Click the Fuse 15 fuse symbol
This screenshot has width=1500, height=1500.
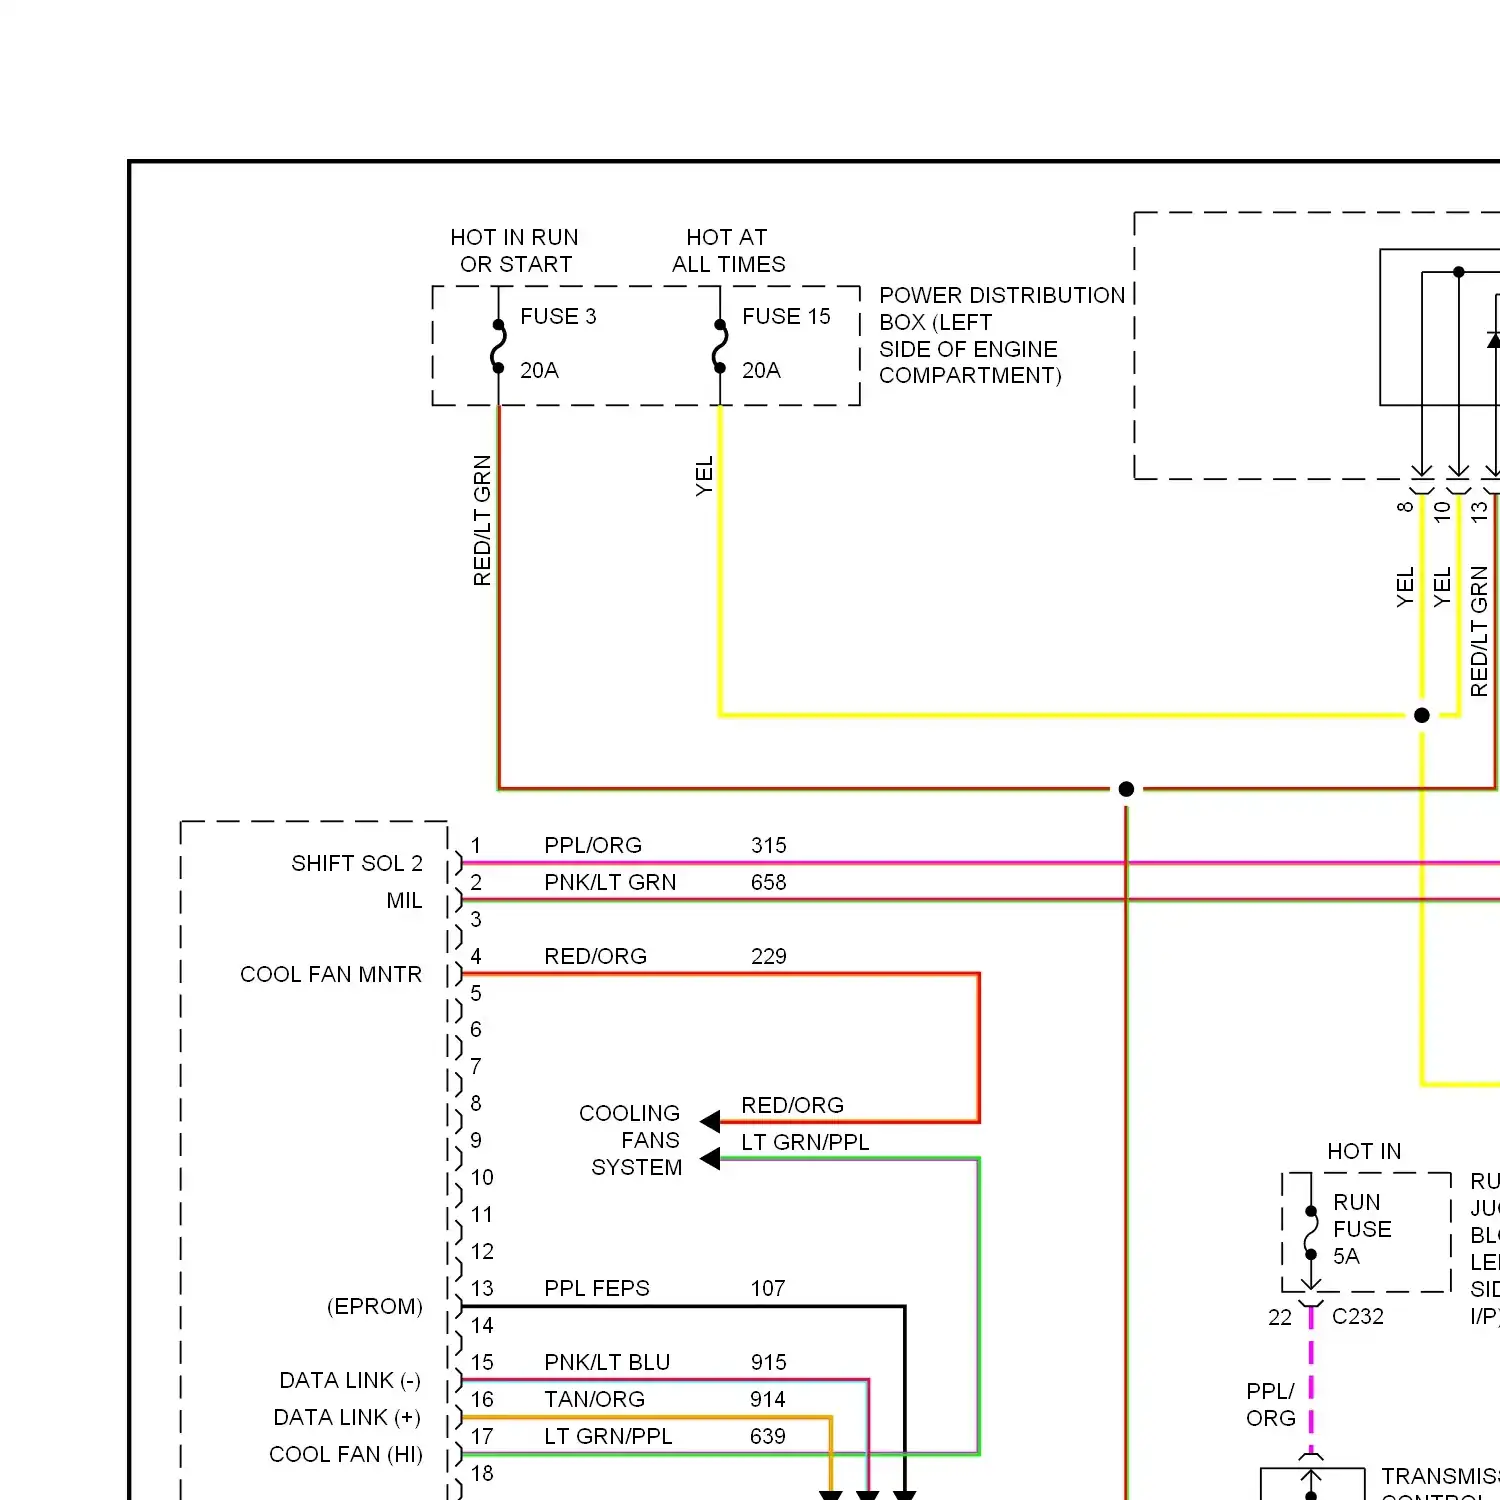click(720, 346)
